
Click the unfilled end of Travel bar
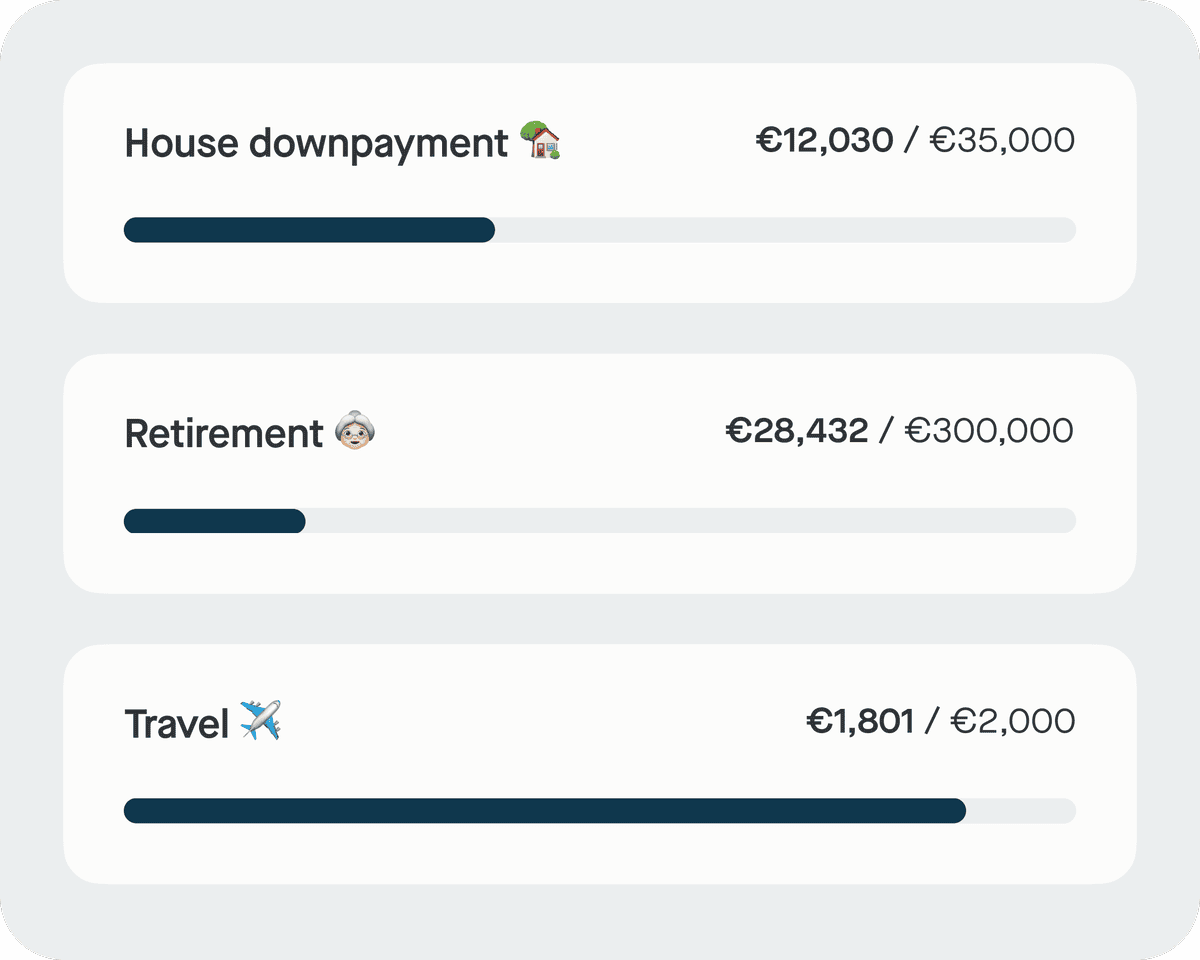(x=1022, y=811)
